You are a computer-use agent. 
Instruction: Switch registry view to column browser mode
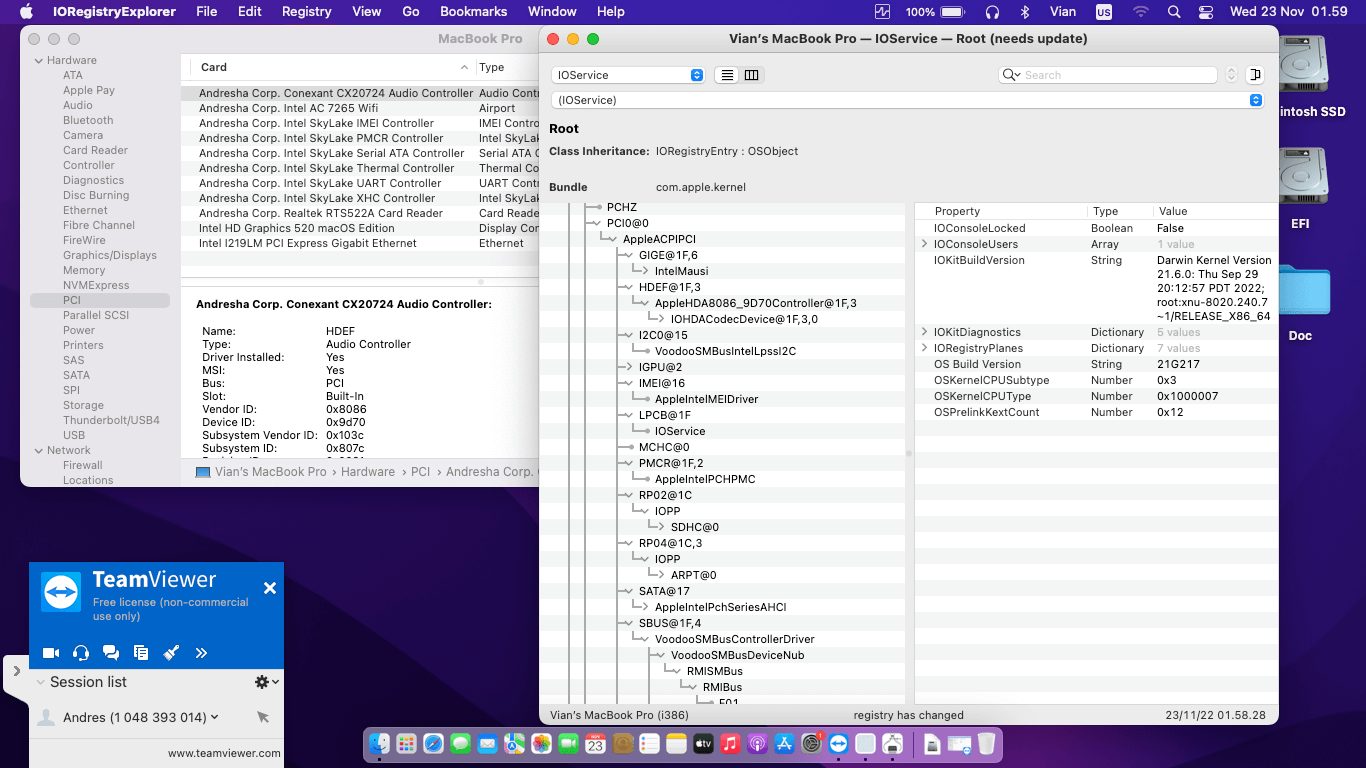[752, 75]
